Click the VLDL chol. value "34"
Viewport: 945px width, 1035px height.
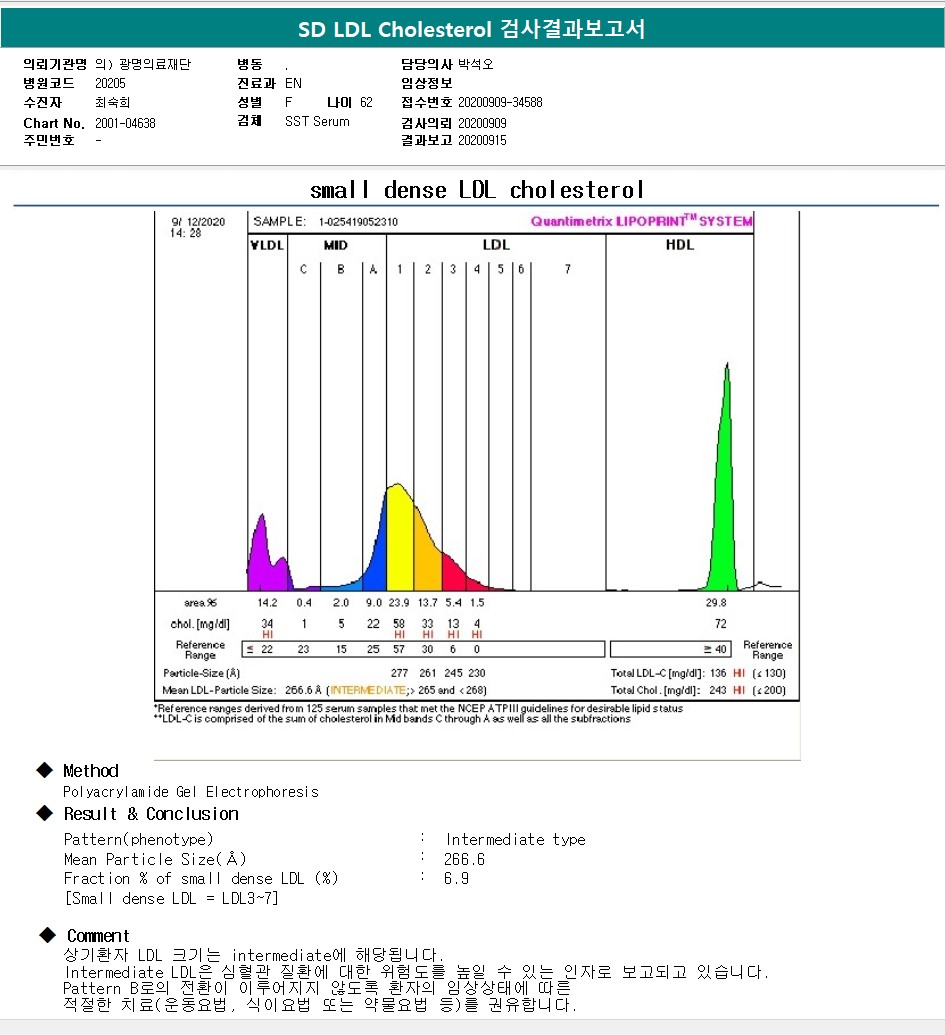click(x=267, y=623)
